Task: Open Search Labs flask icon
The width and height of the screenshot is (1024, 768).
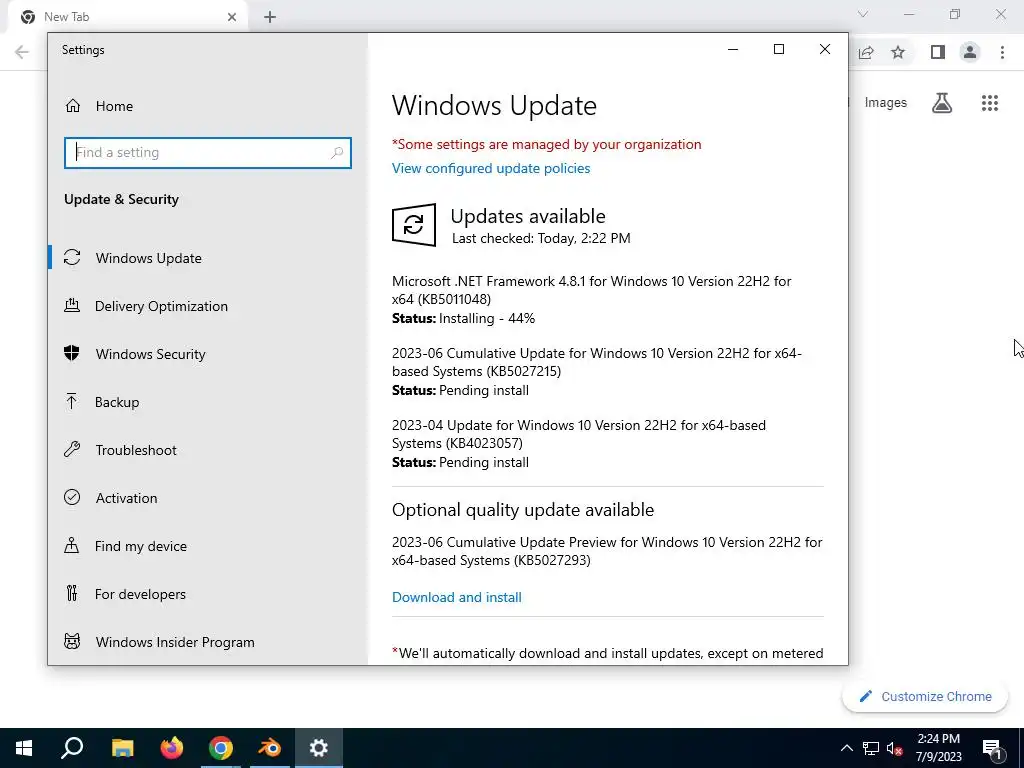Action: click(942, 103)
